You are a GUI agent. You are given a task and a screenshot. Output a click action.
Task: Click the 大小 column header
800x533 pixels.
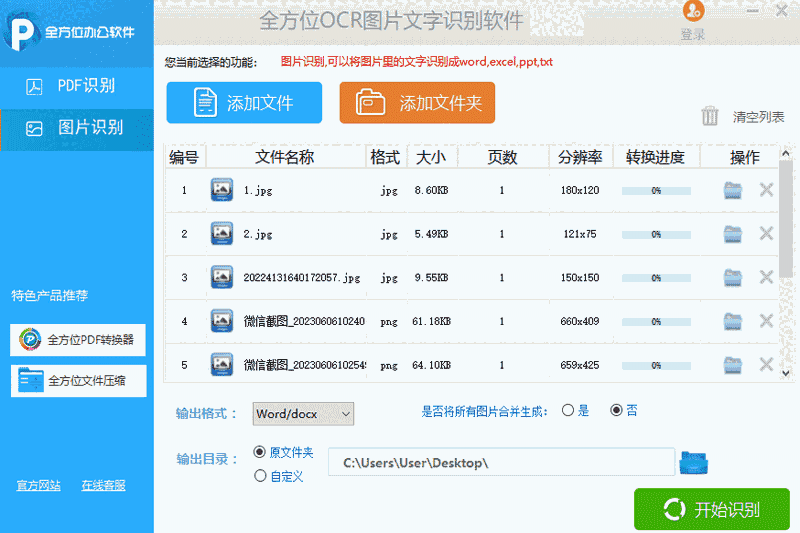(x=432, y=157)
